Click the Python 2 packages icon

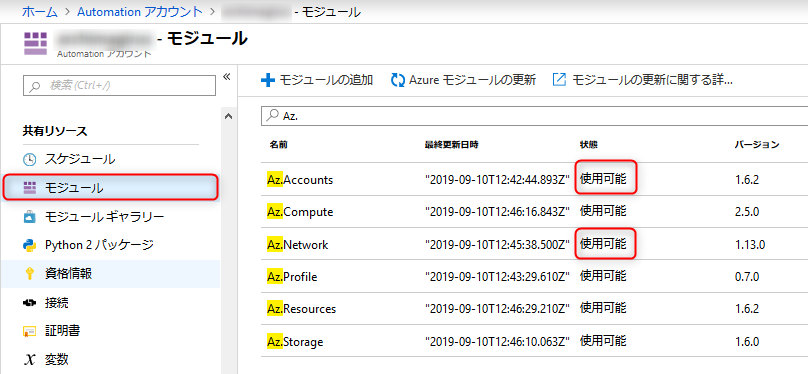(x=30, y=245)
